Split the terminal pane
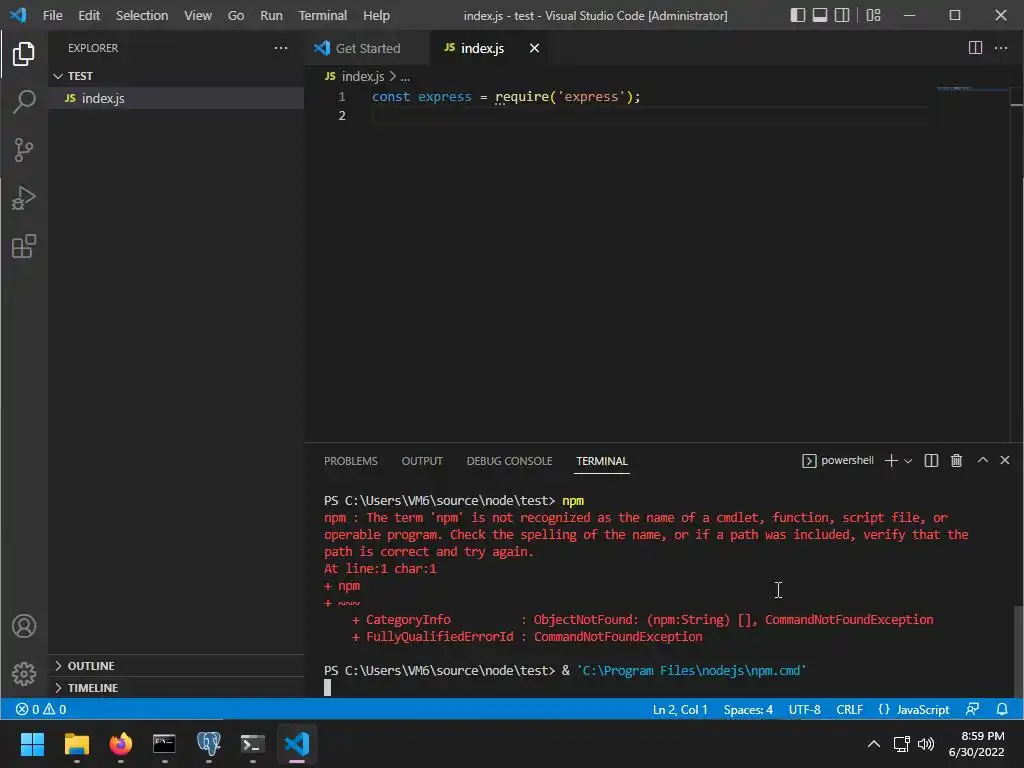Viewport: 1024px width, 768px height. [931, 460]
